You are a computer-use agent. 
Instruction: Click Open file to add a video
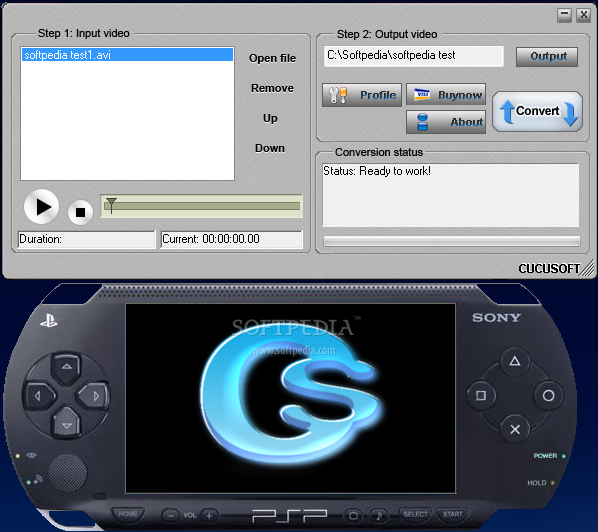[x=272, y=58]
